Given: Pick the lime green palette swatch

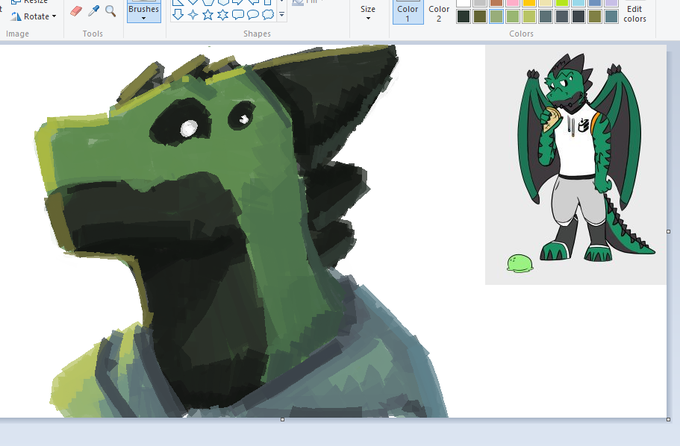Looking at the screenshot, I should pyautogui.click(x=562, y=3).
